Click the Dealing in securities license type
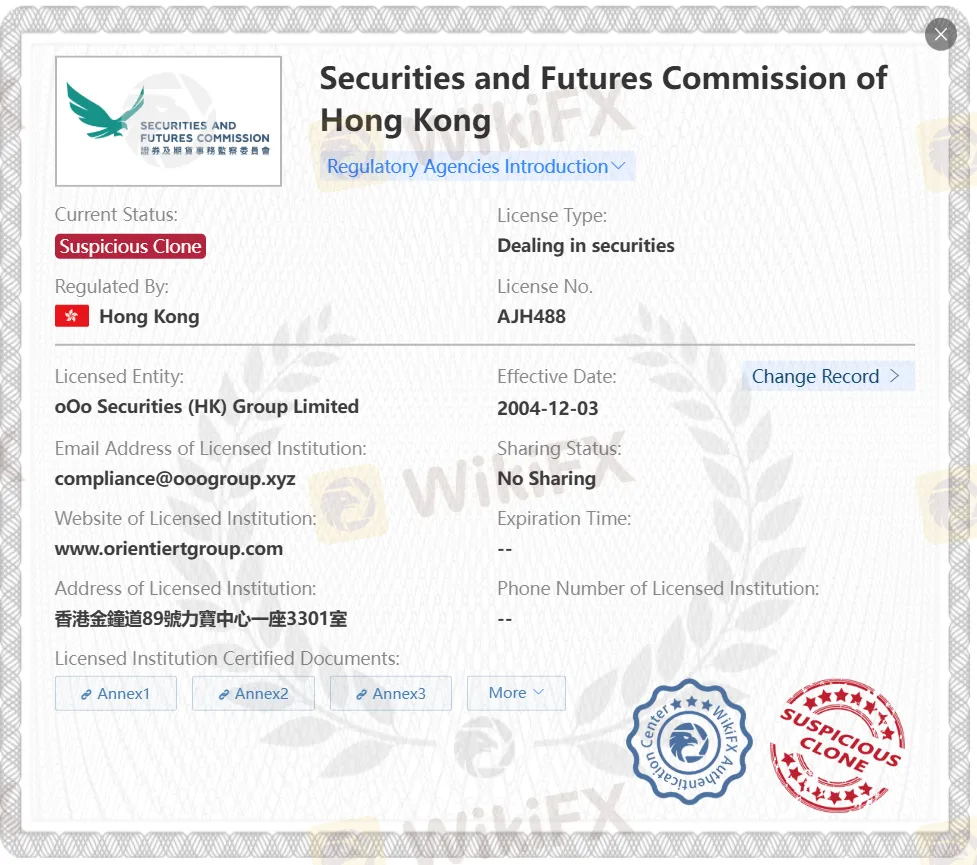977x865 pixels. point(585,246)
